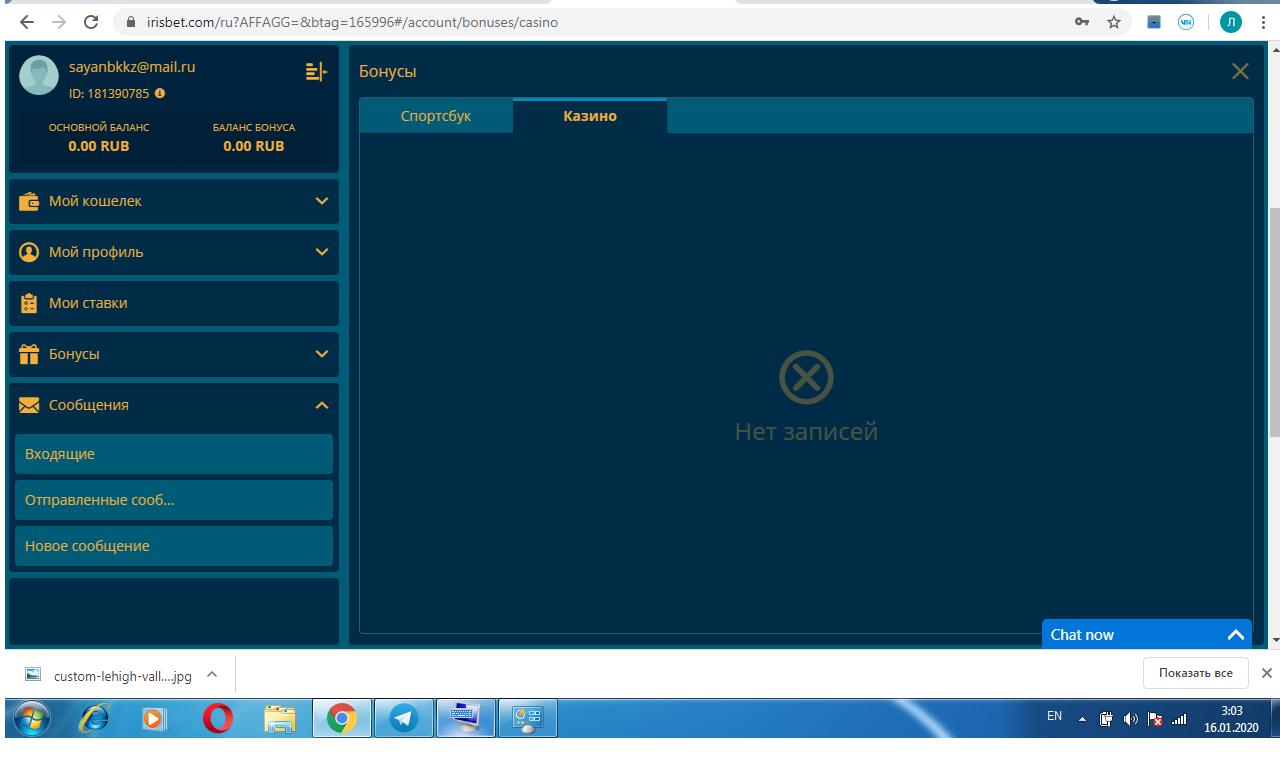
Task: Click the wallet icon for Мой кошелек
Action: pos(29,201)
